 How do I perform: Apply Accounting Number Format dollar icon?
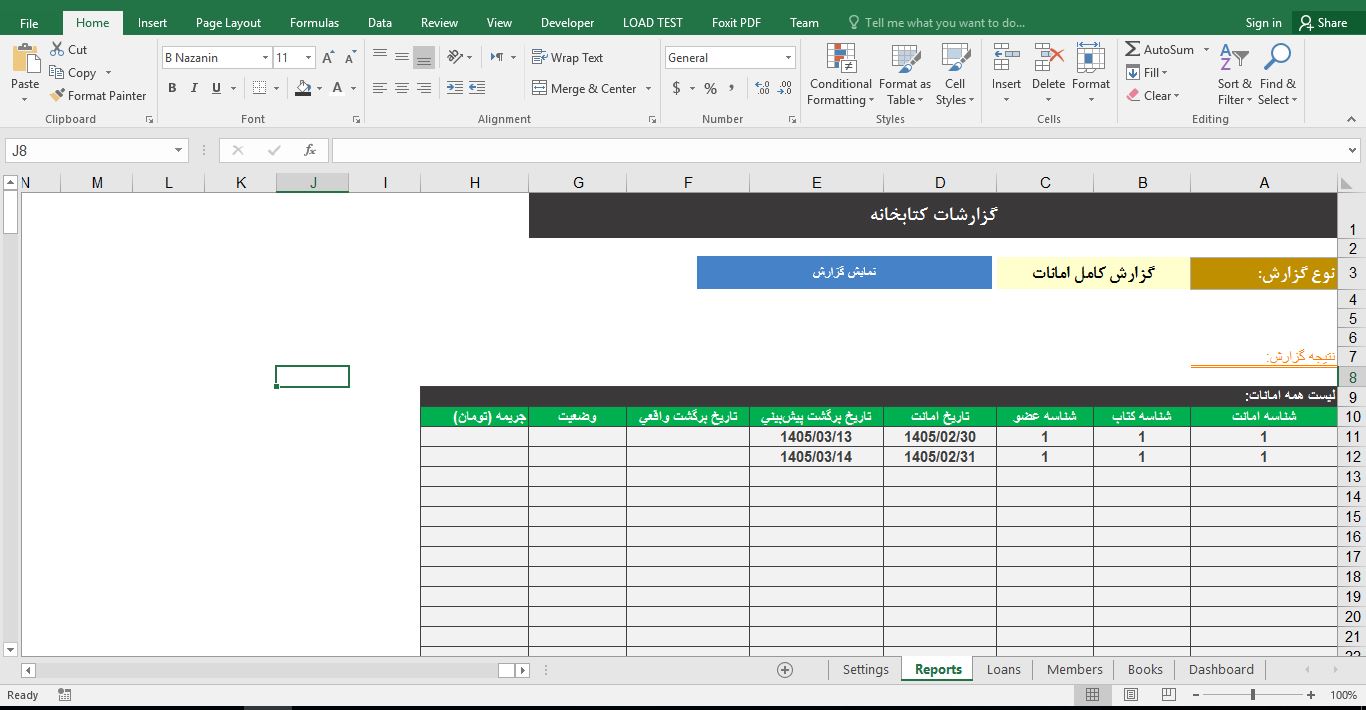point(677,88)
